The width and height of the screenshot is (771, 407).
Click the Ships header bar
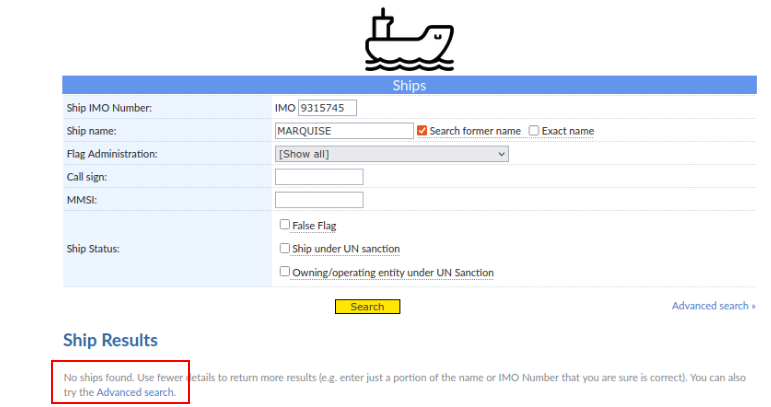tap(409, 85)
